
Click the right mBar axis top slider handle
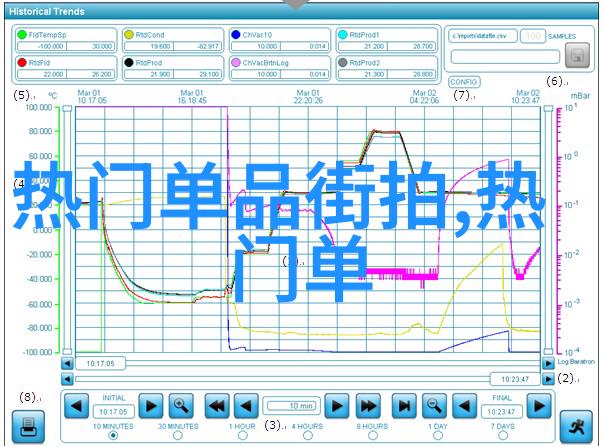(x=549, y=109)
